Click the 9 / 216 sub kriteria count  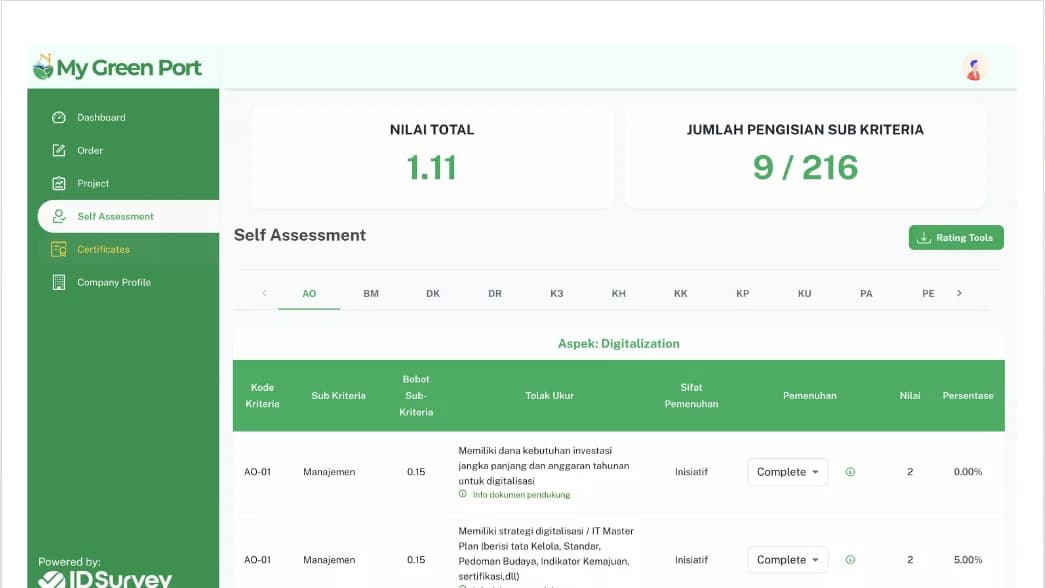tap(805, 167)
